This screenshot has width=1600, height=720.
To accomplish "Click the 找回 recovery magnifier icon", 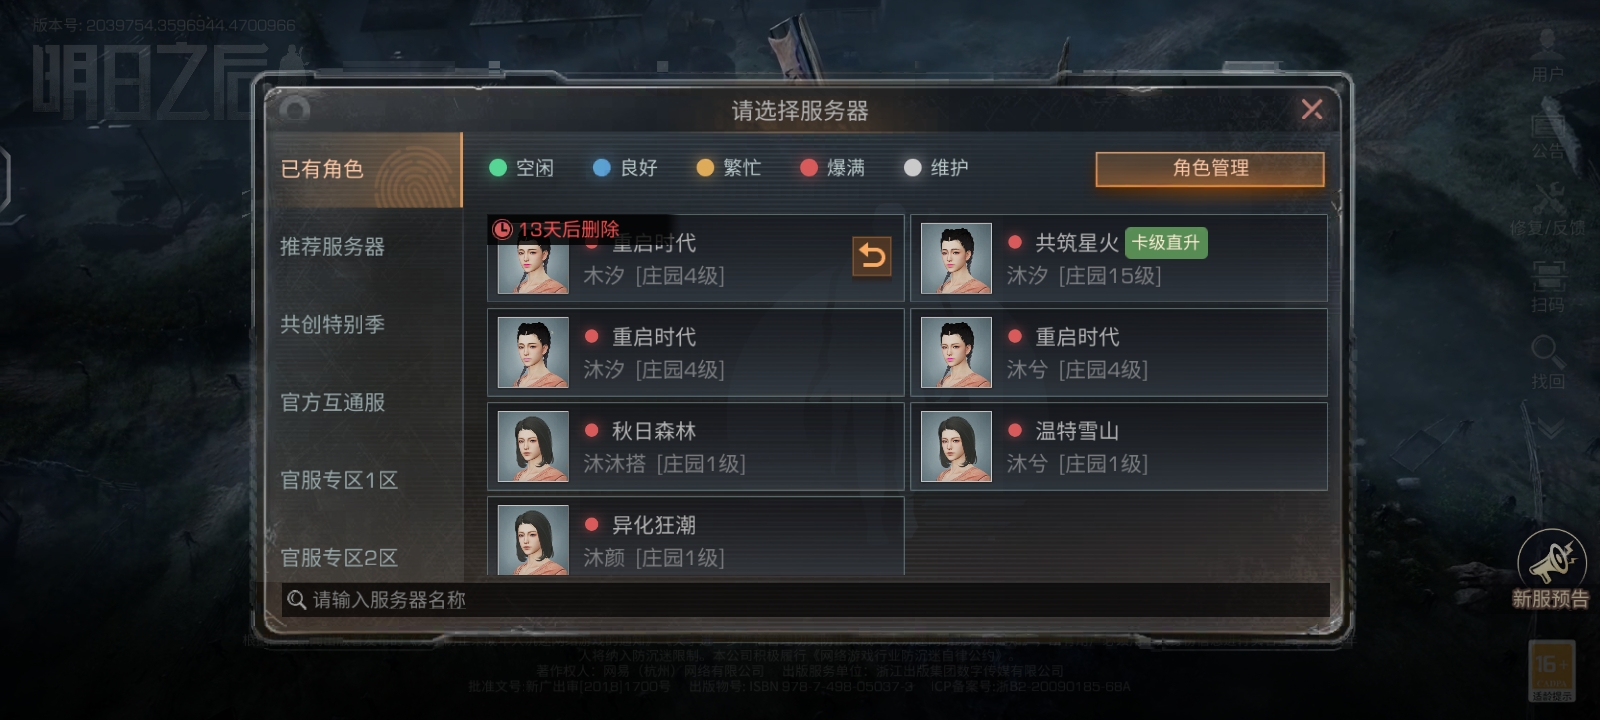I will pos(1547,352).
